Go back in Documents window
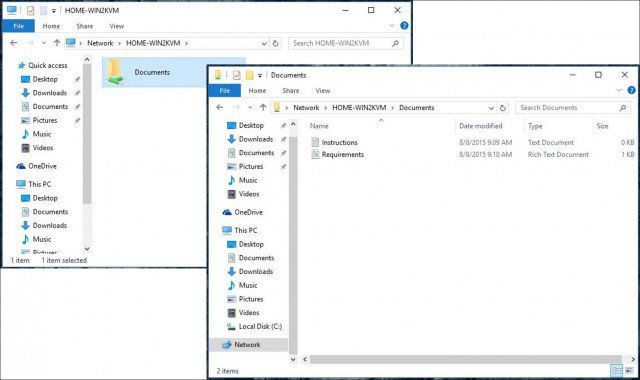This screenshot has height=380, width=640. pyautogui.click(x=220, y=107)
